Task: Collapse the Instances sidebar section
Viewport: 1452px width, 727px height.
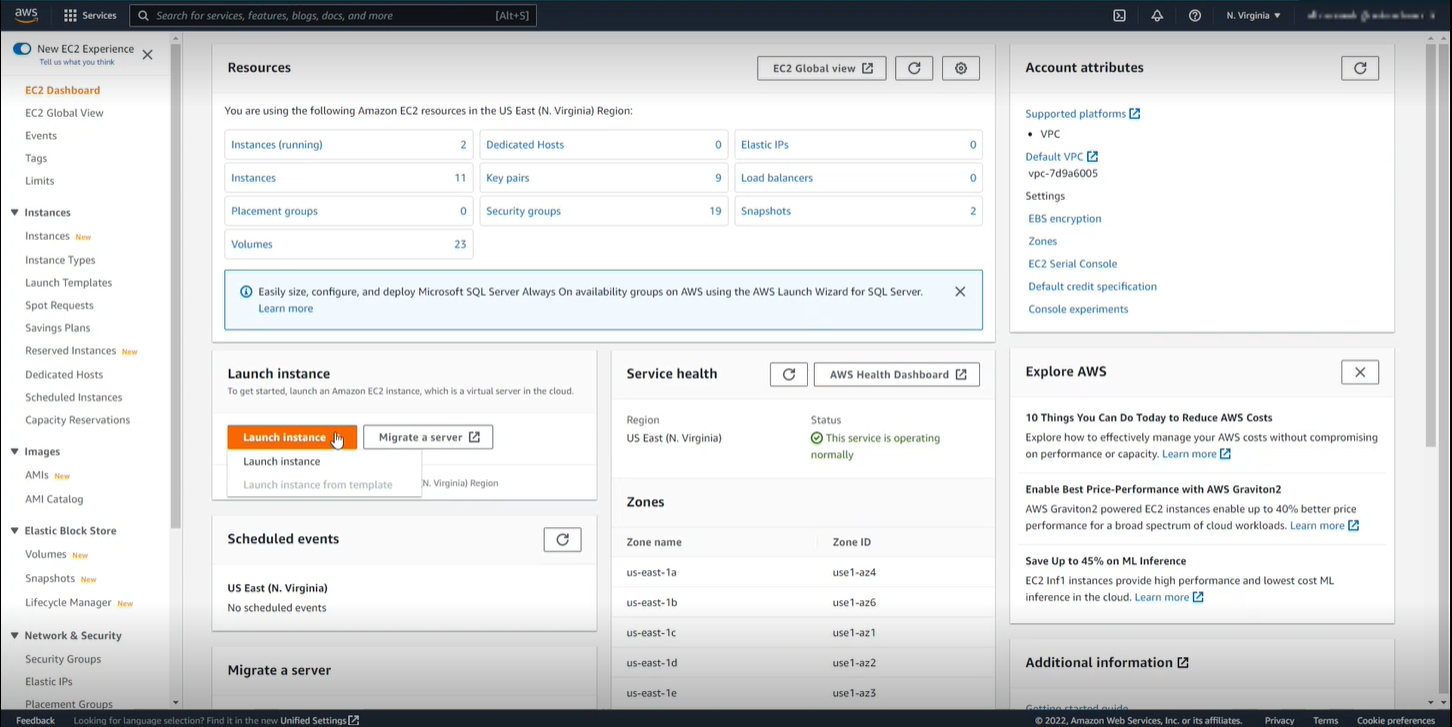Action: (15, 212)
